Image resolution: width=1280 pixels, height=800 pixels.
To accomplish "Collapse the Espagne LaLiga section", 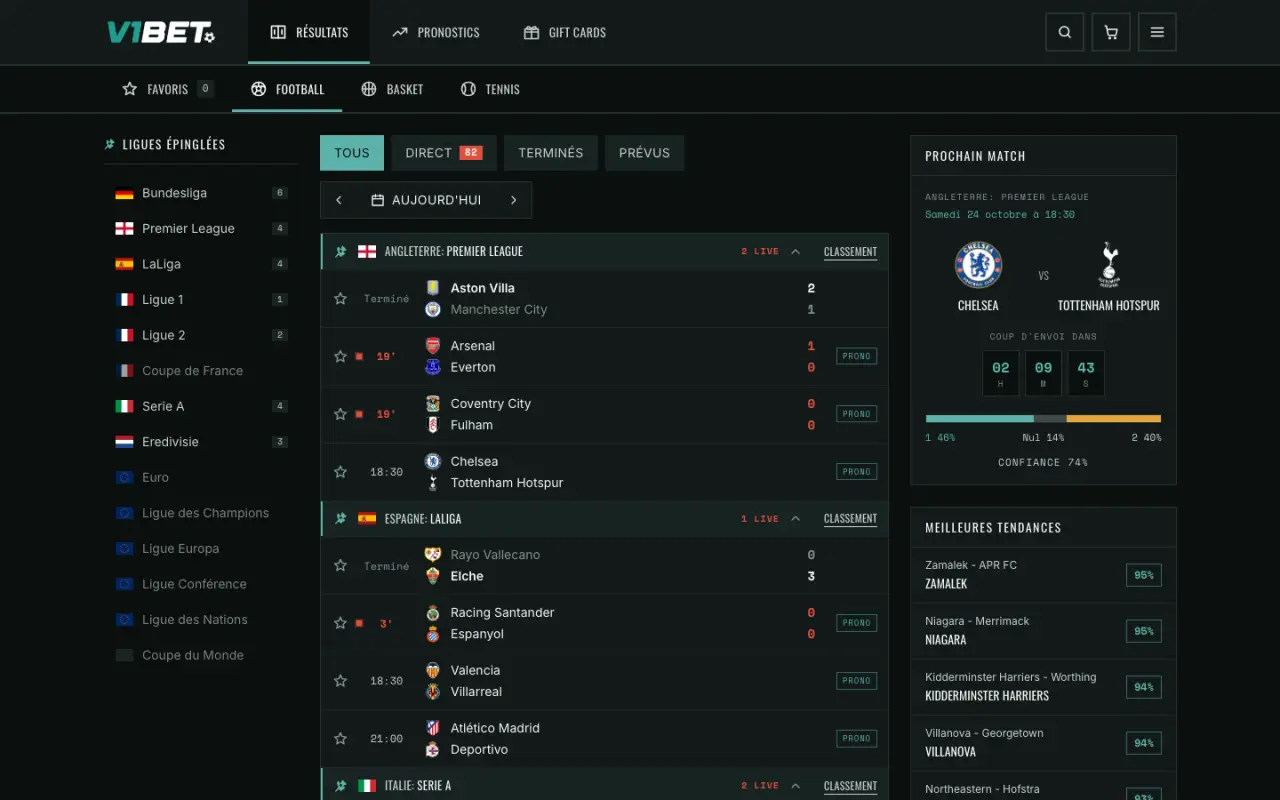I will point(796,518).
